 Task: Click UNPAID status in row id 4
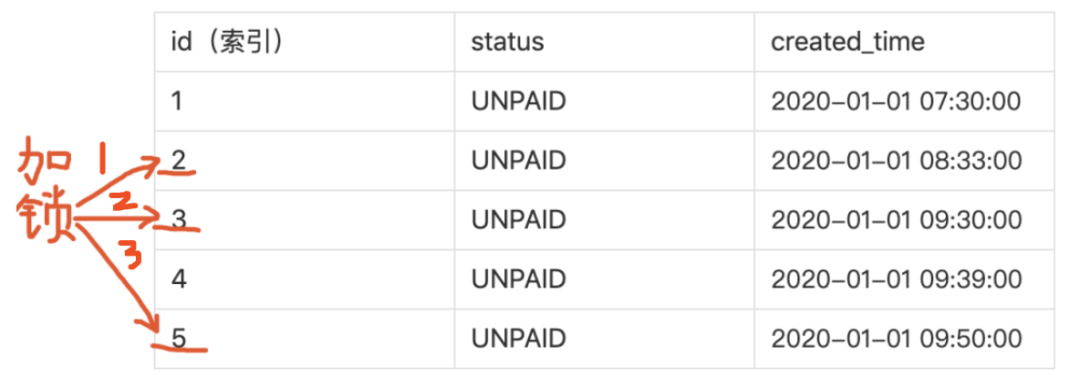pyautogui.click(x=518, y=280)
